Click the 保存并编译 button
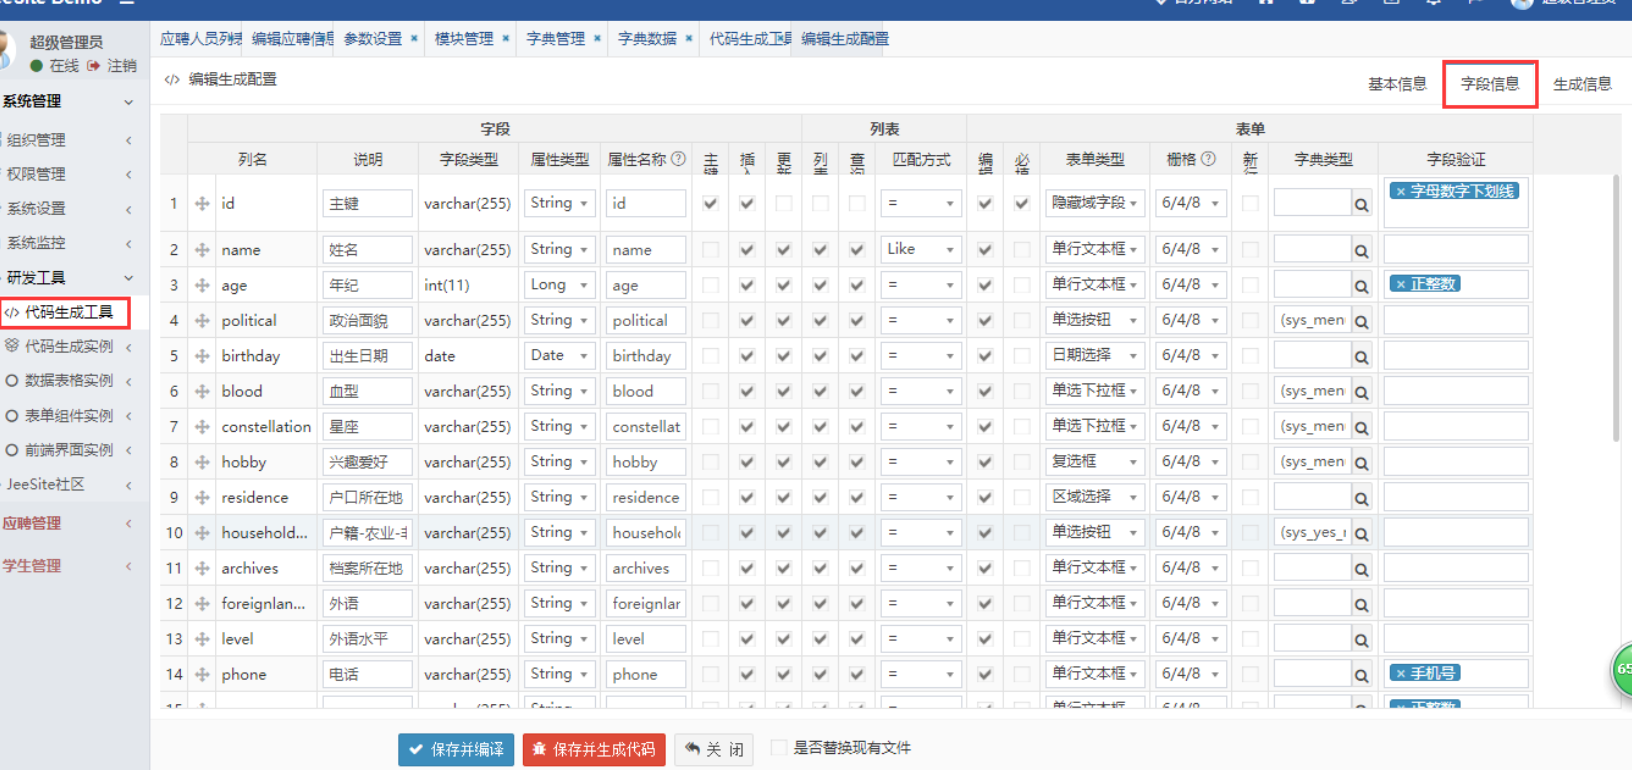The height and width of the screenshot is (777, 1632). 456,749
